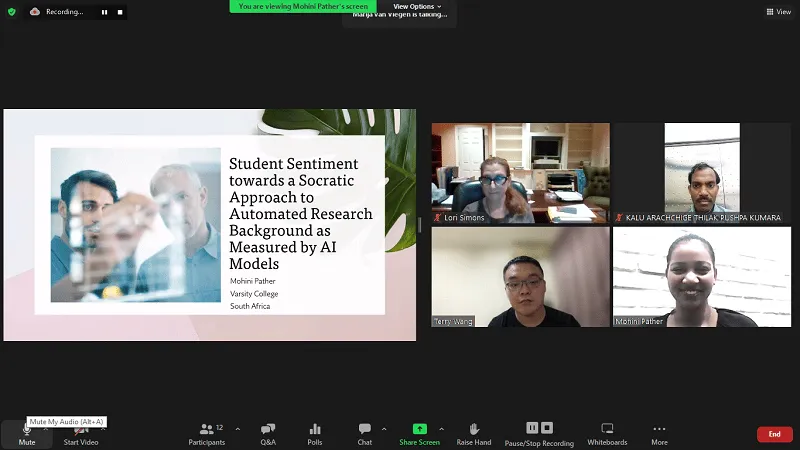Mute the microphone audio
This screenshot has height=450, width=800.
point(27,433)
